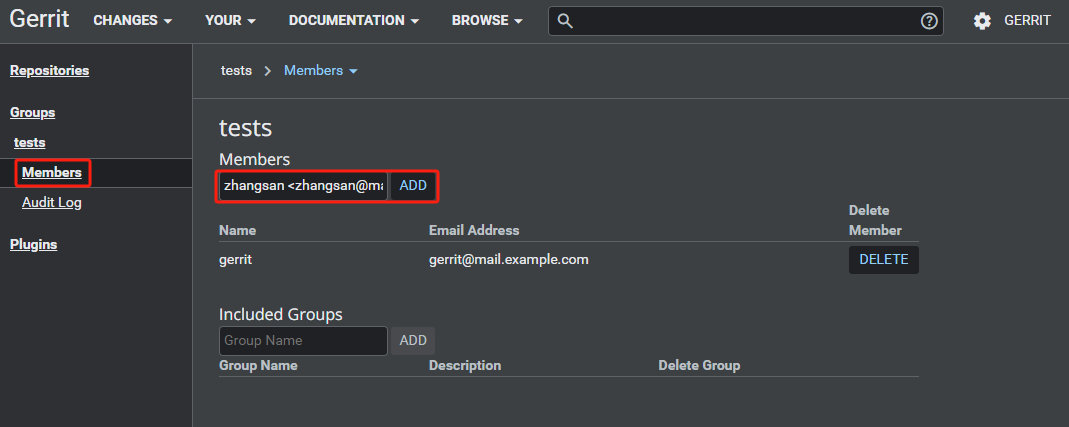
Task: Open Audit Log in the sidebar
Action: point(52,203)
